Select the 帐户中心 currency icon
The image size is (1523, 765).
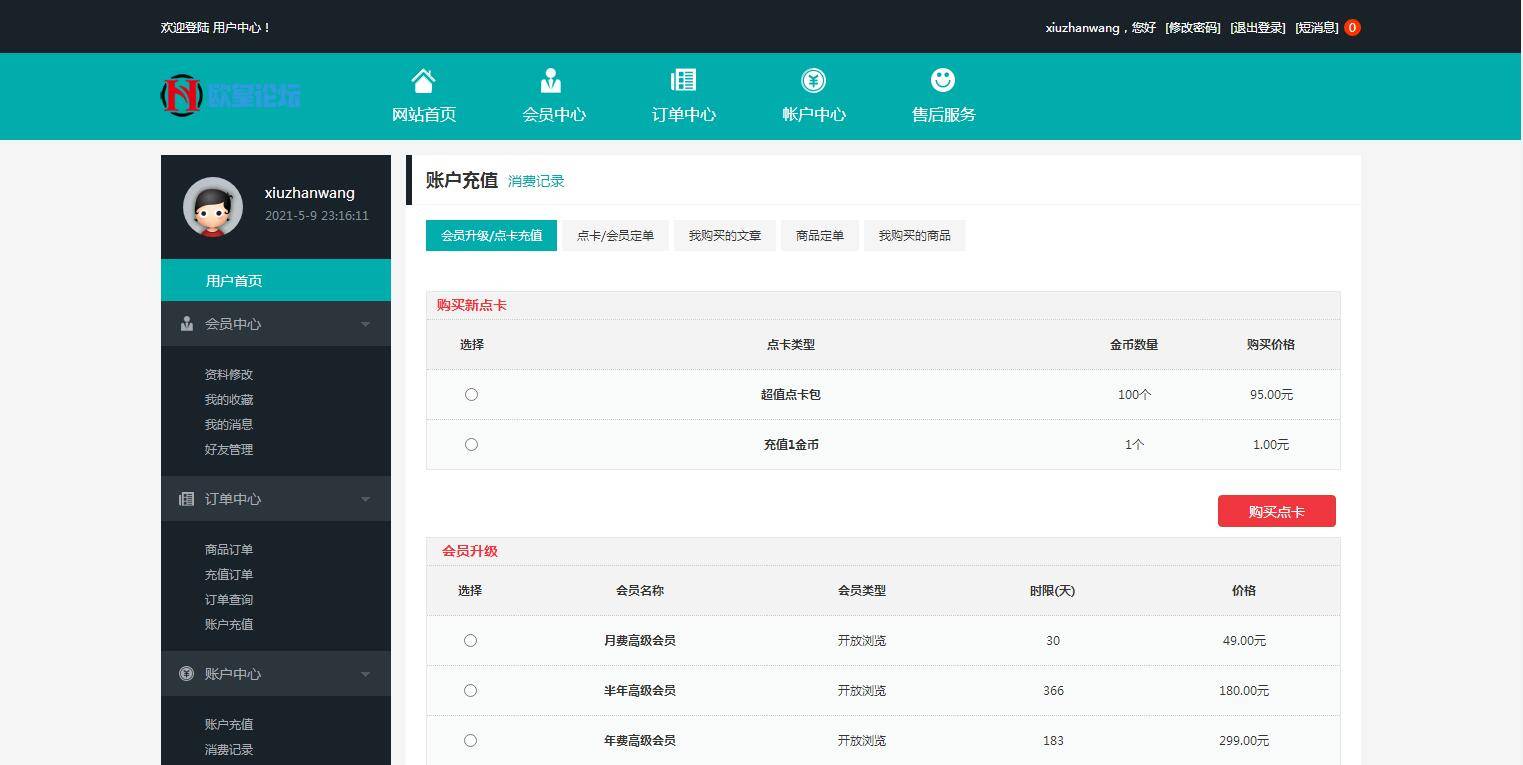coord(813,79)
